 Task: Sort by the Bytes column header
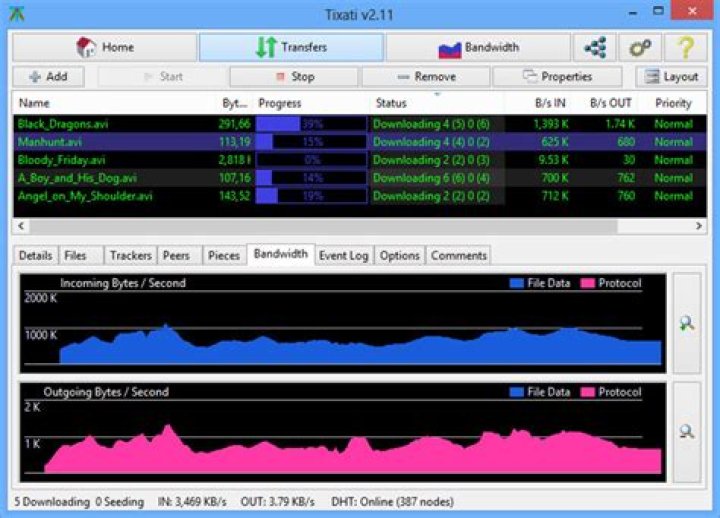pos(235,103)
